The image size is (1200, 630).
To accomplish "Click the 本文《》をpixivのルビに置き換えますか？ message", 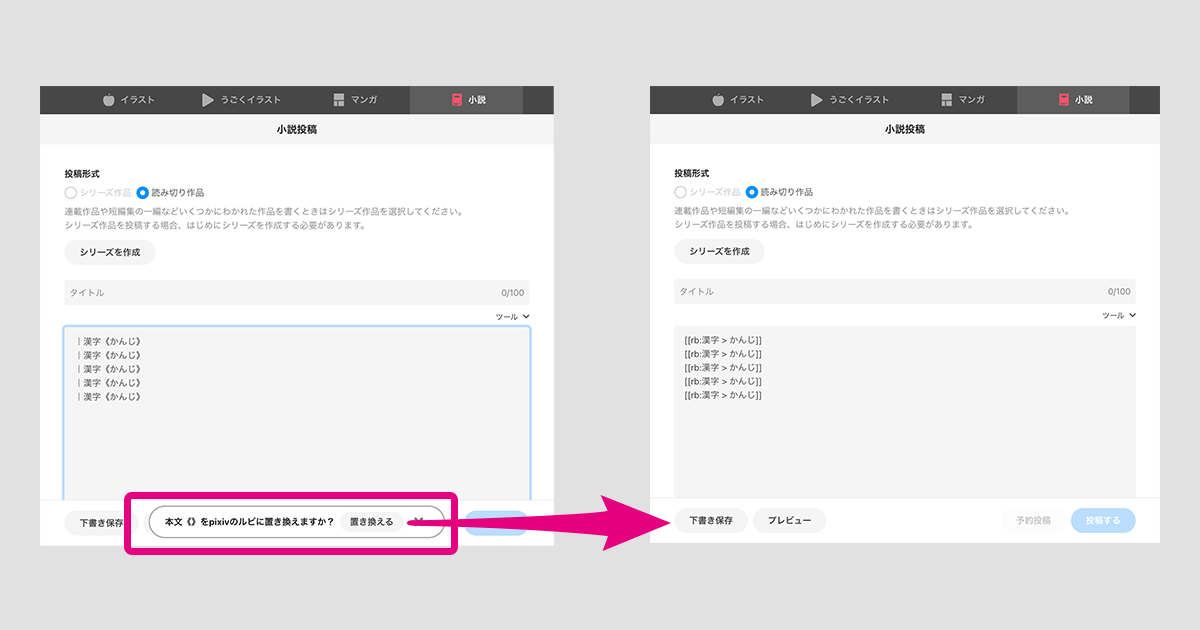I will click(249, 522).
